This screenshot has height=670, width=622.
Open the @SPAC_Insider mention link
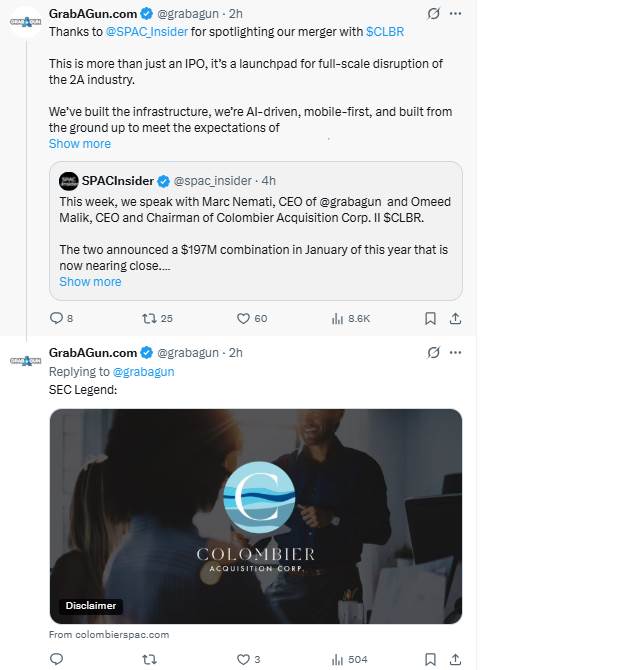pyautogui.click(x=146, y=33)
